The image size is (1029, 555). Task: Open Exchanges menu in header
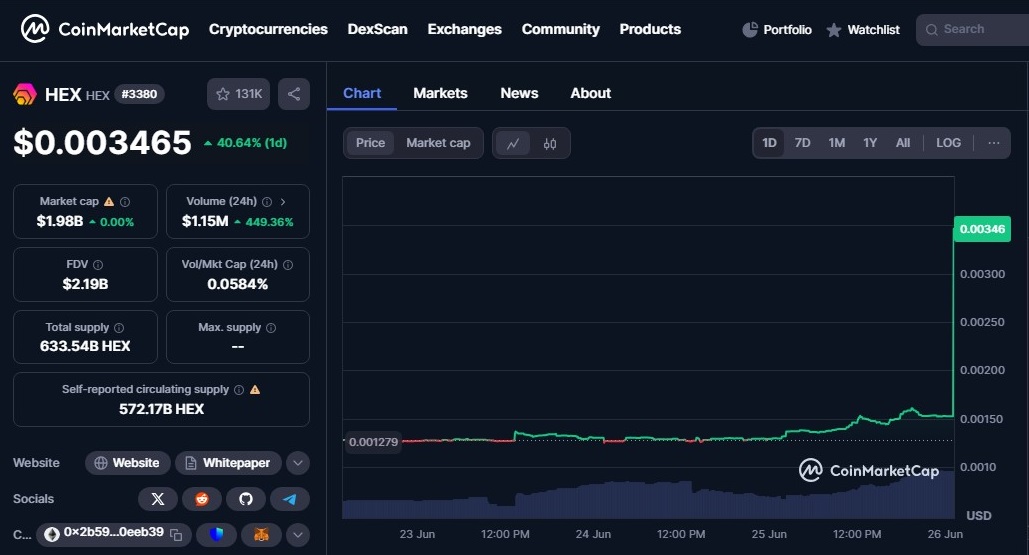[465, 30]
